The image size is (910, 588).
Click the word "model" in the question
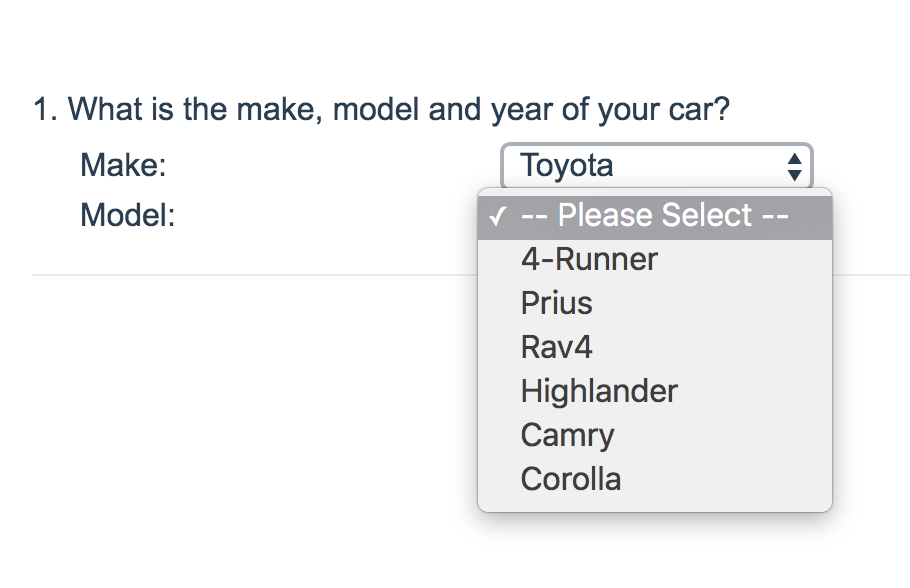[x=376, y=109]
